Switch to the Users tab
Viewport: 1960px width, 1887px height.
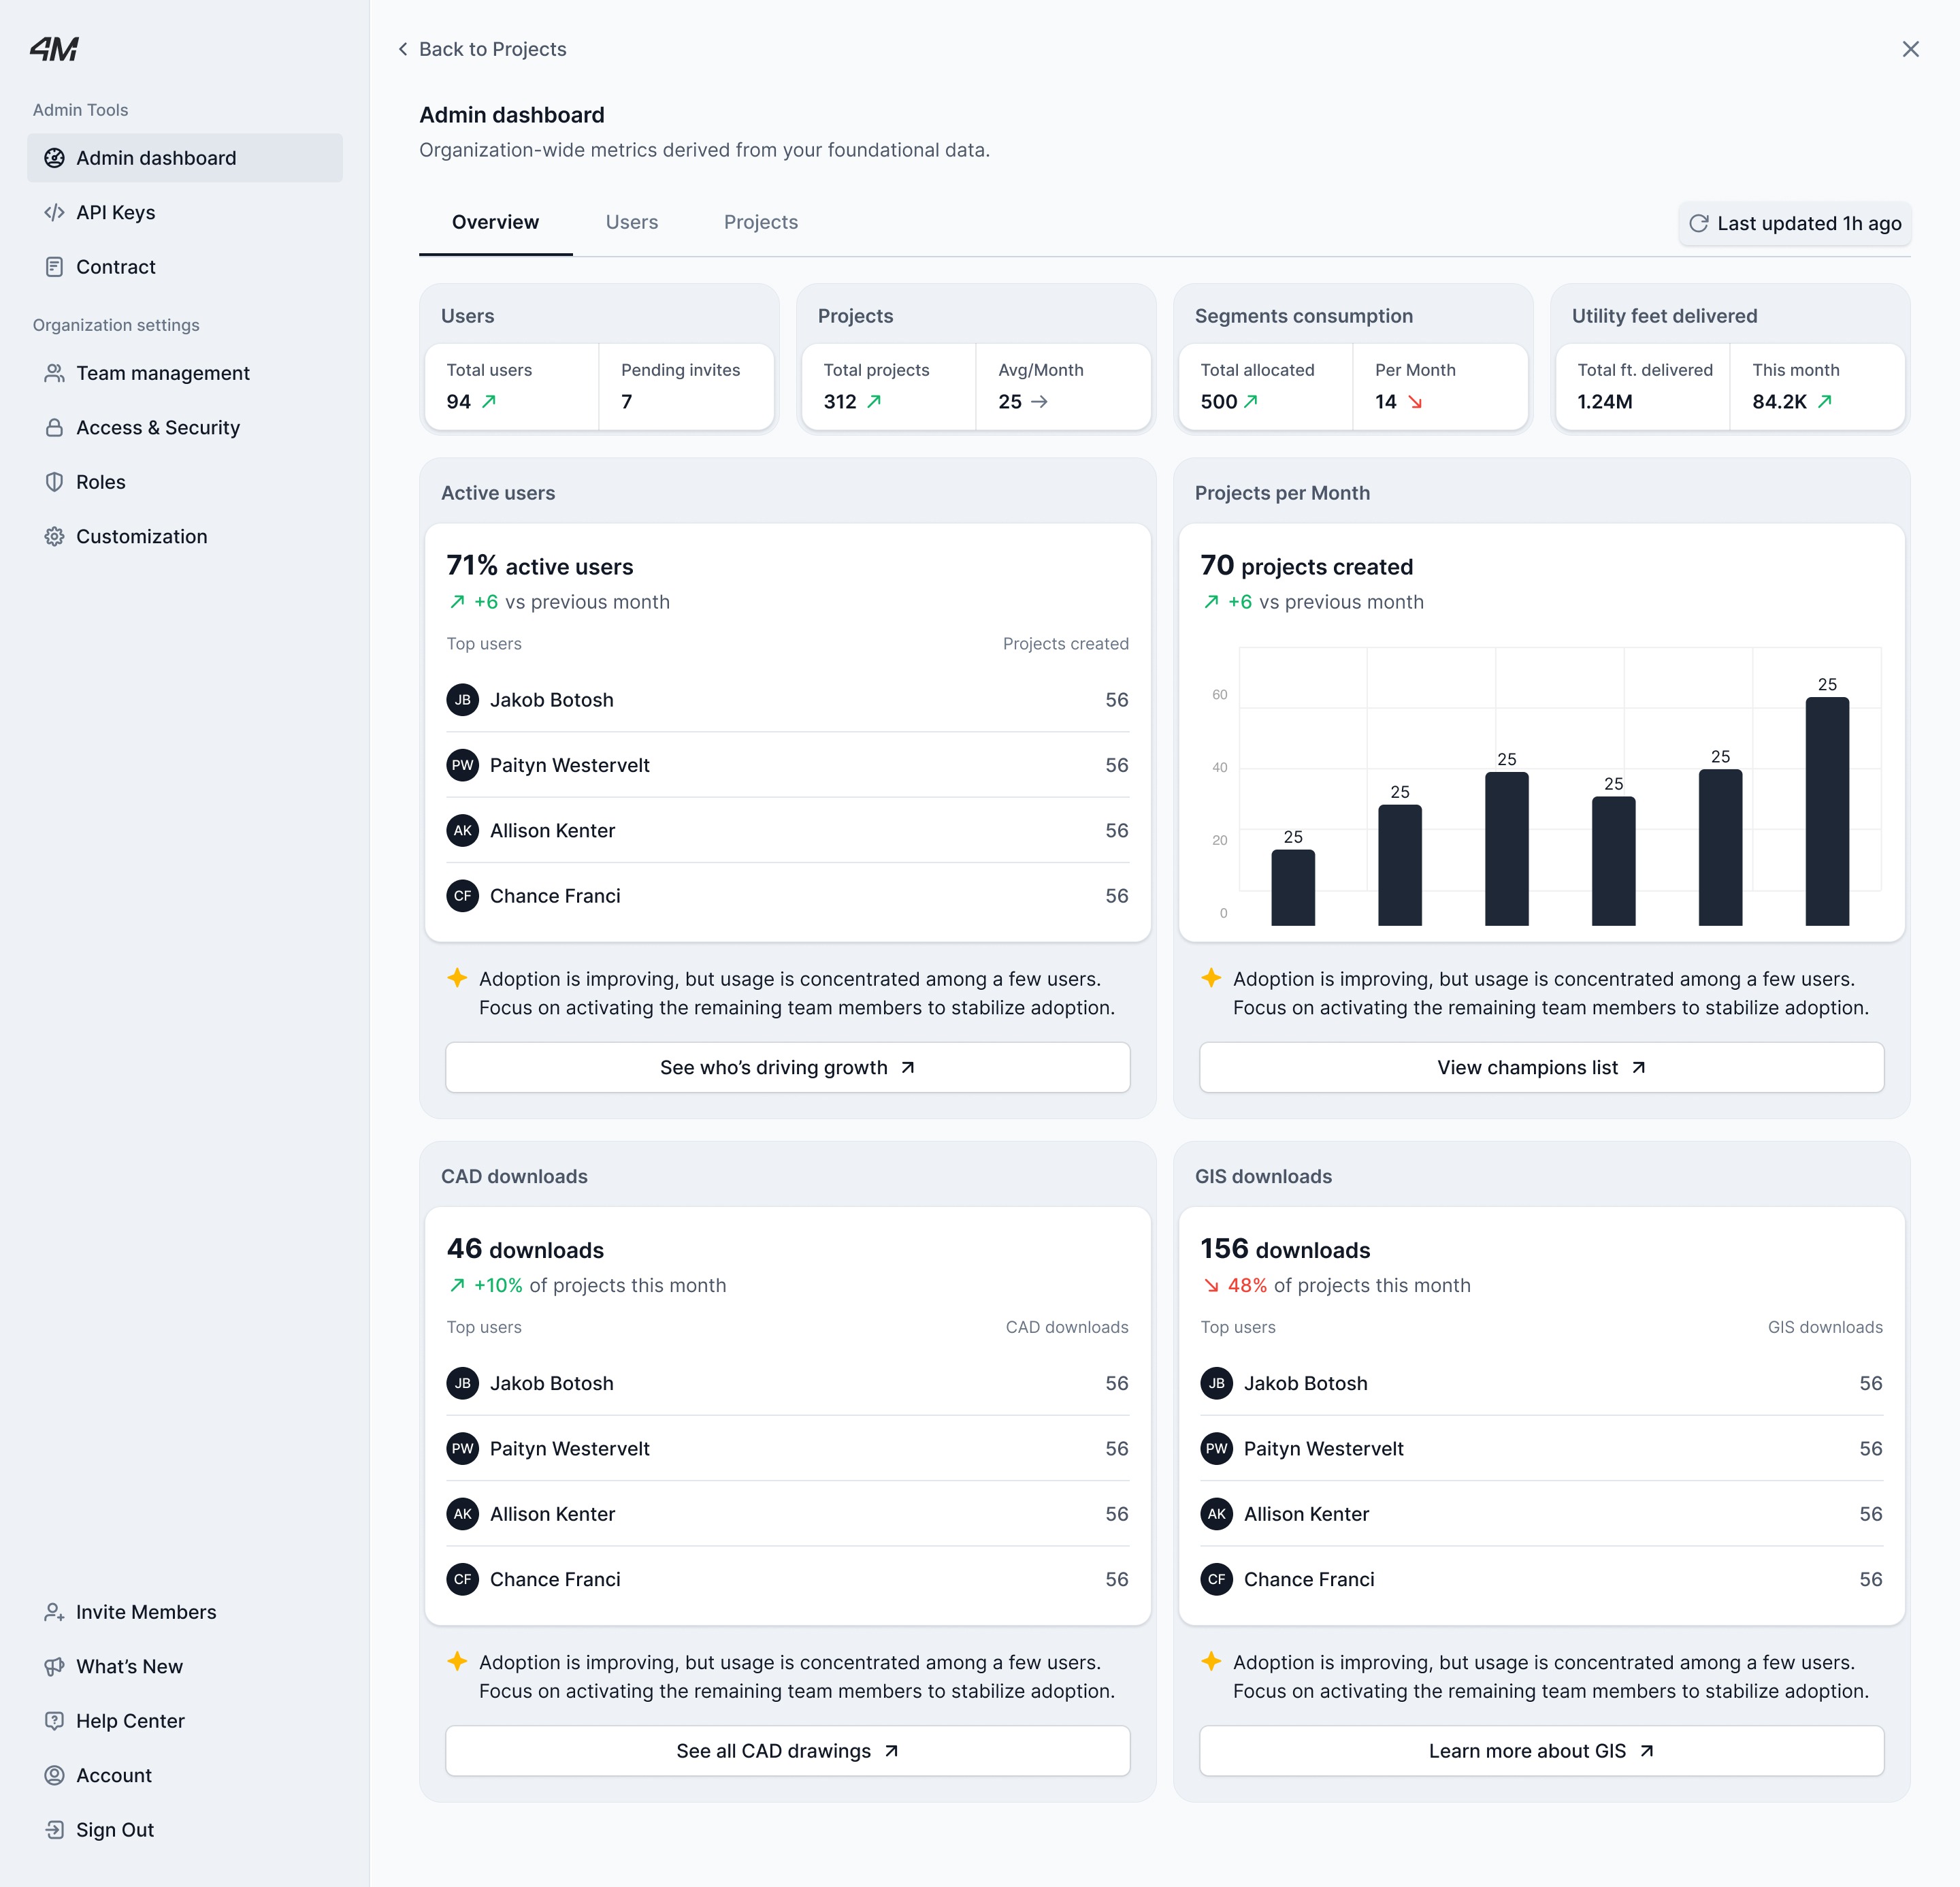point(632,222)
